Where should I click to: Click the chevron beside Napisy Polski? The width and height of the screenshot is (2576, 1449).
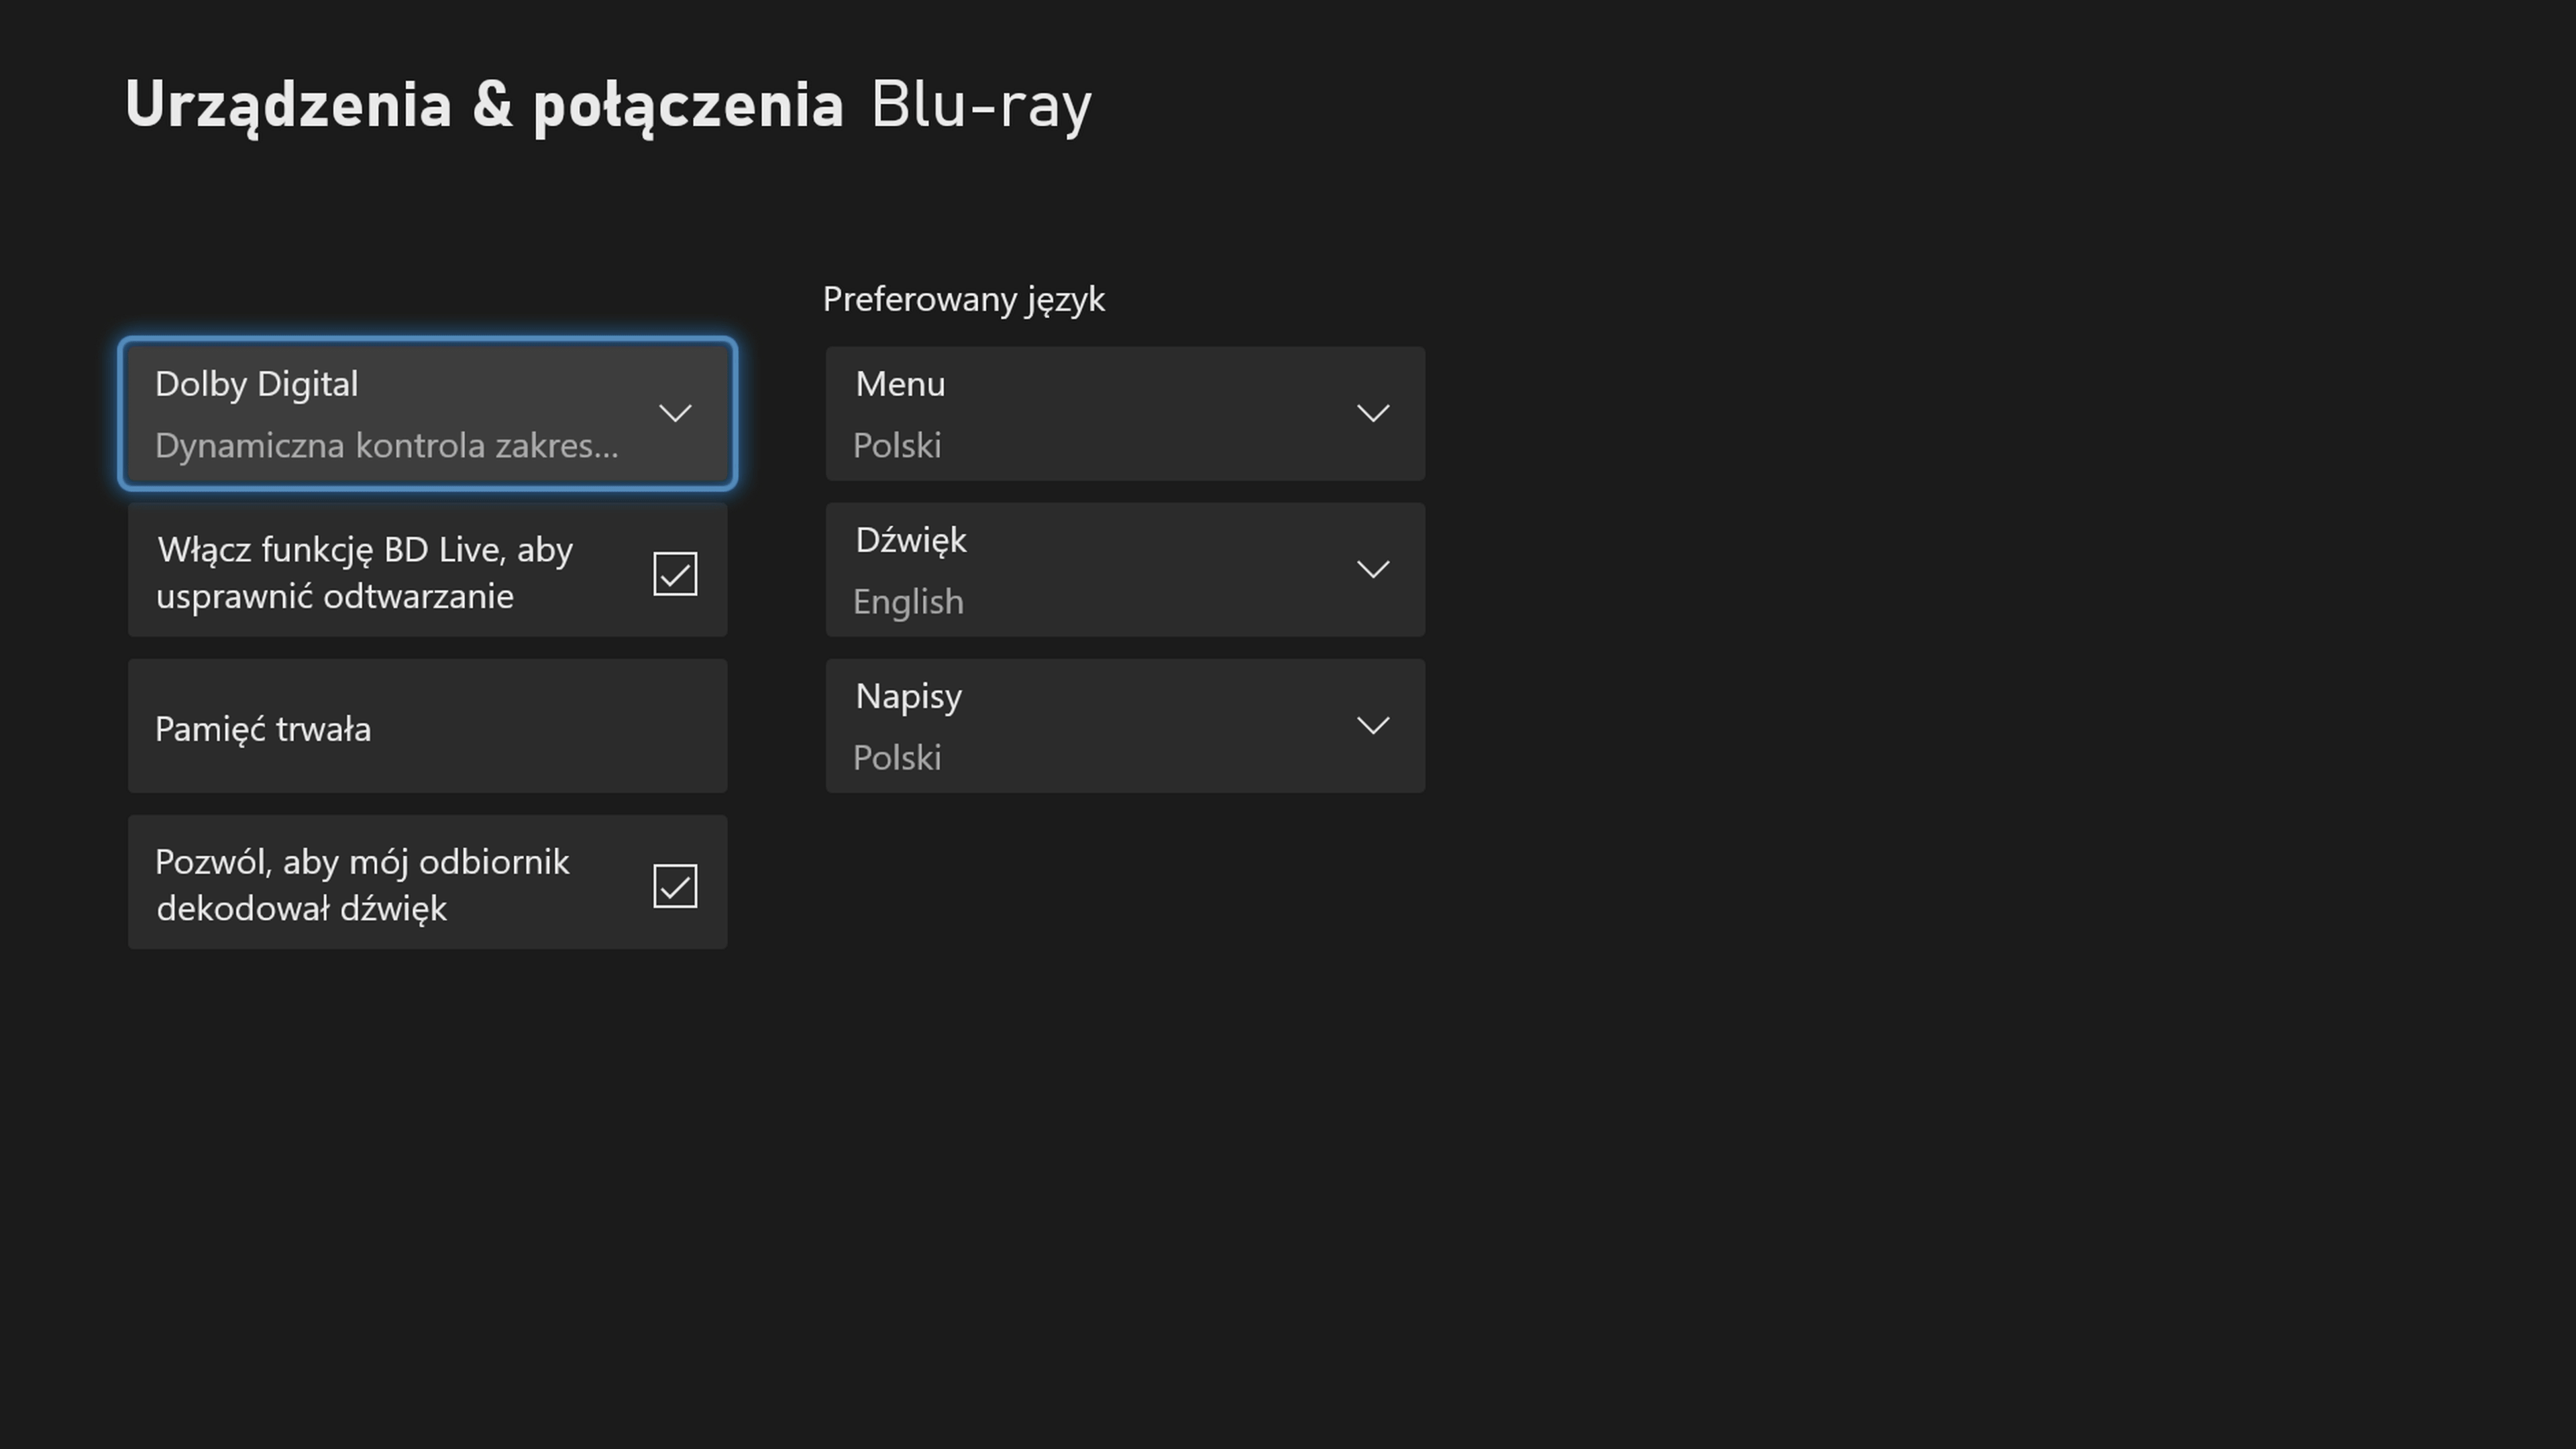tap(1374, 726)
